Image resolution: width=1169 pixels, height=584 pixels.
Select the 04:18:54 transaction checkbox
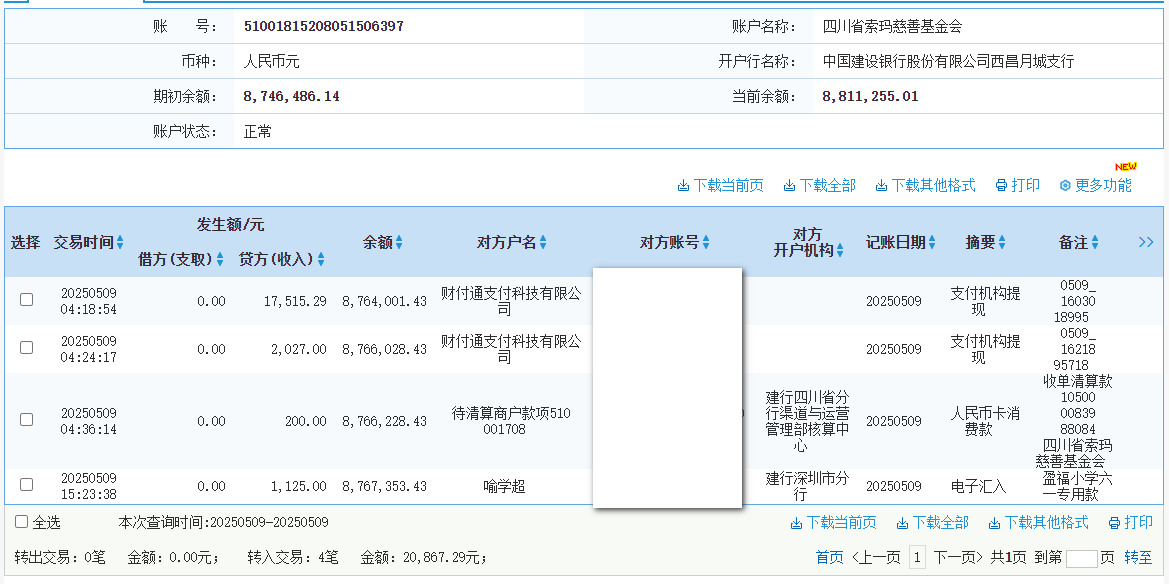point(27,300)
